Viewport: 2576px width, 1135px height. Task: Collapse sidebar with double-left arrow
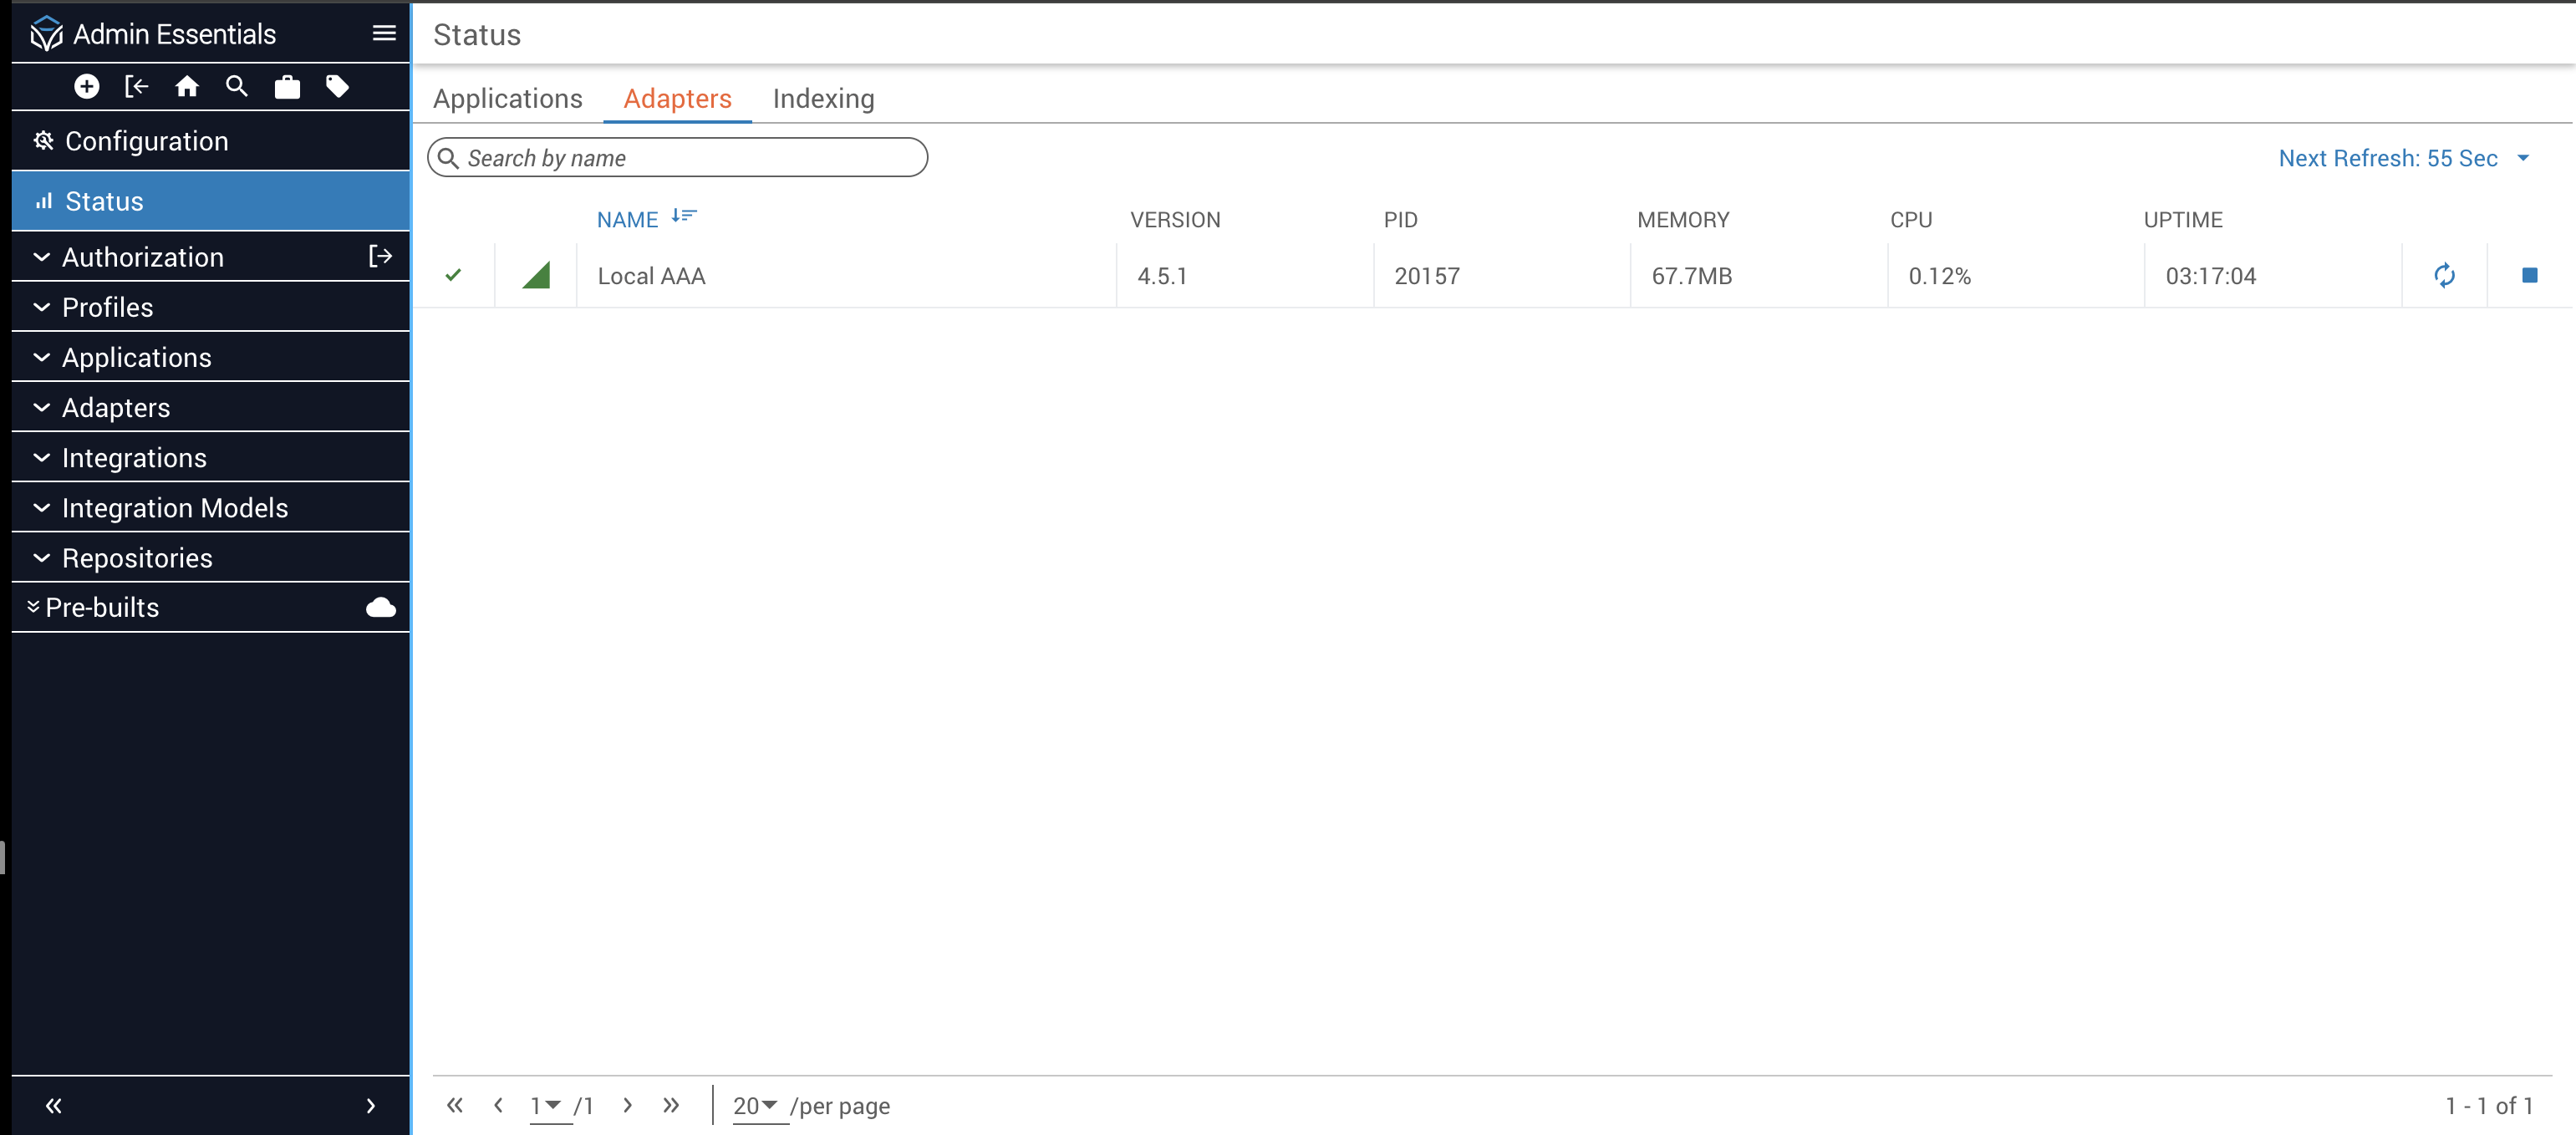(x=54, y=1106)
